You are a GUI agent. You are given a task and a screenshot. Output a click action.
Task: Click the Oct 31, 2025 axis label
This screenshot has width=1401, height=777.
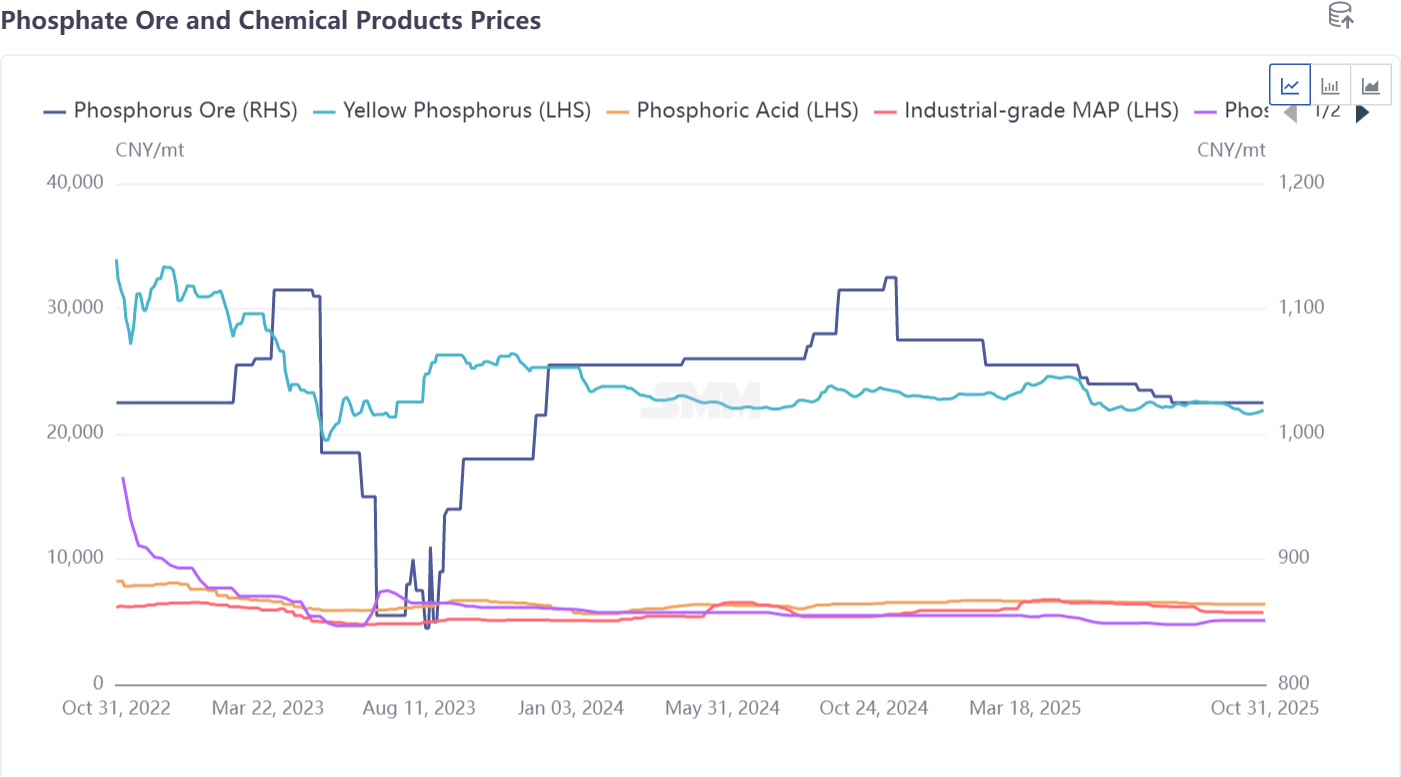click(1264, 708)
